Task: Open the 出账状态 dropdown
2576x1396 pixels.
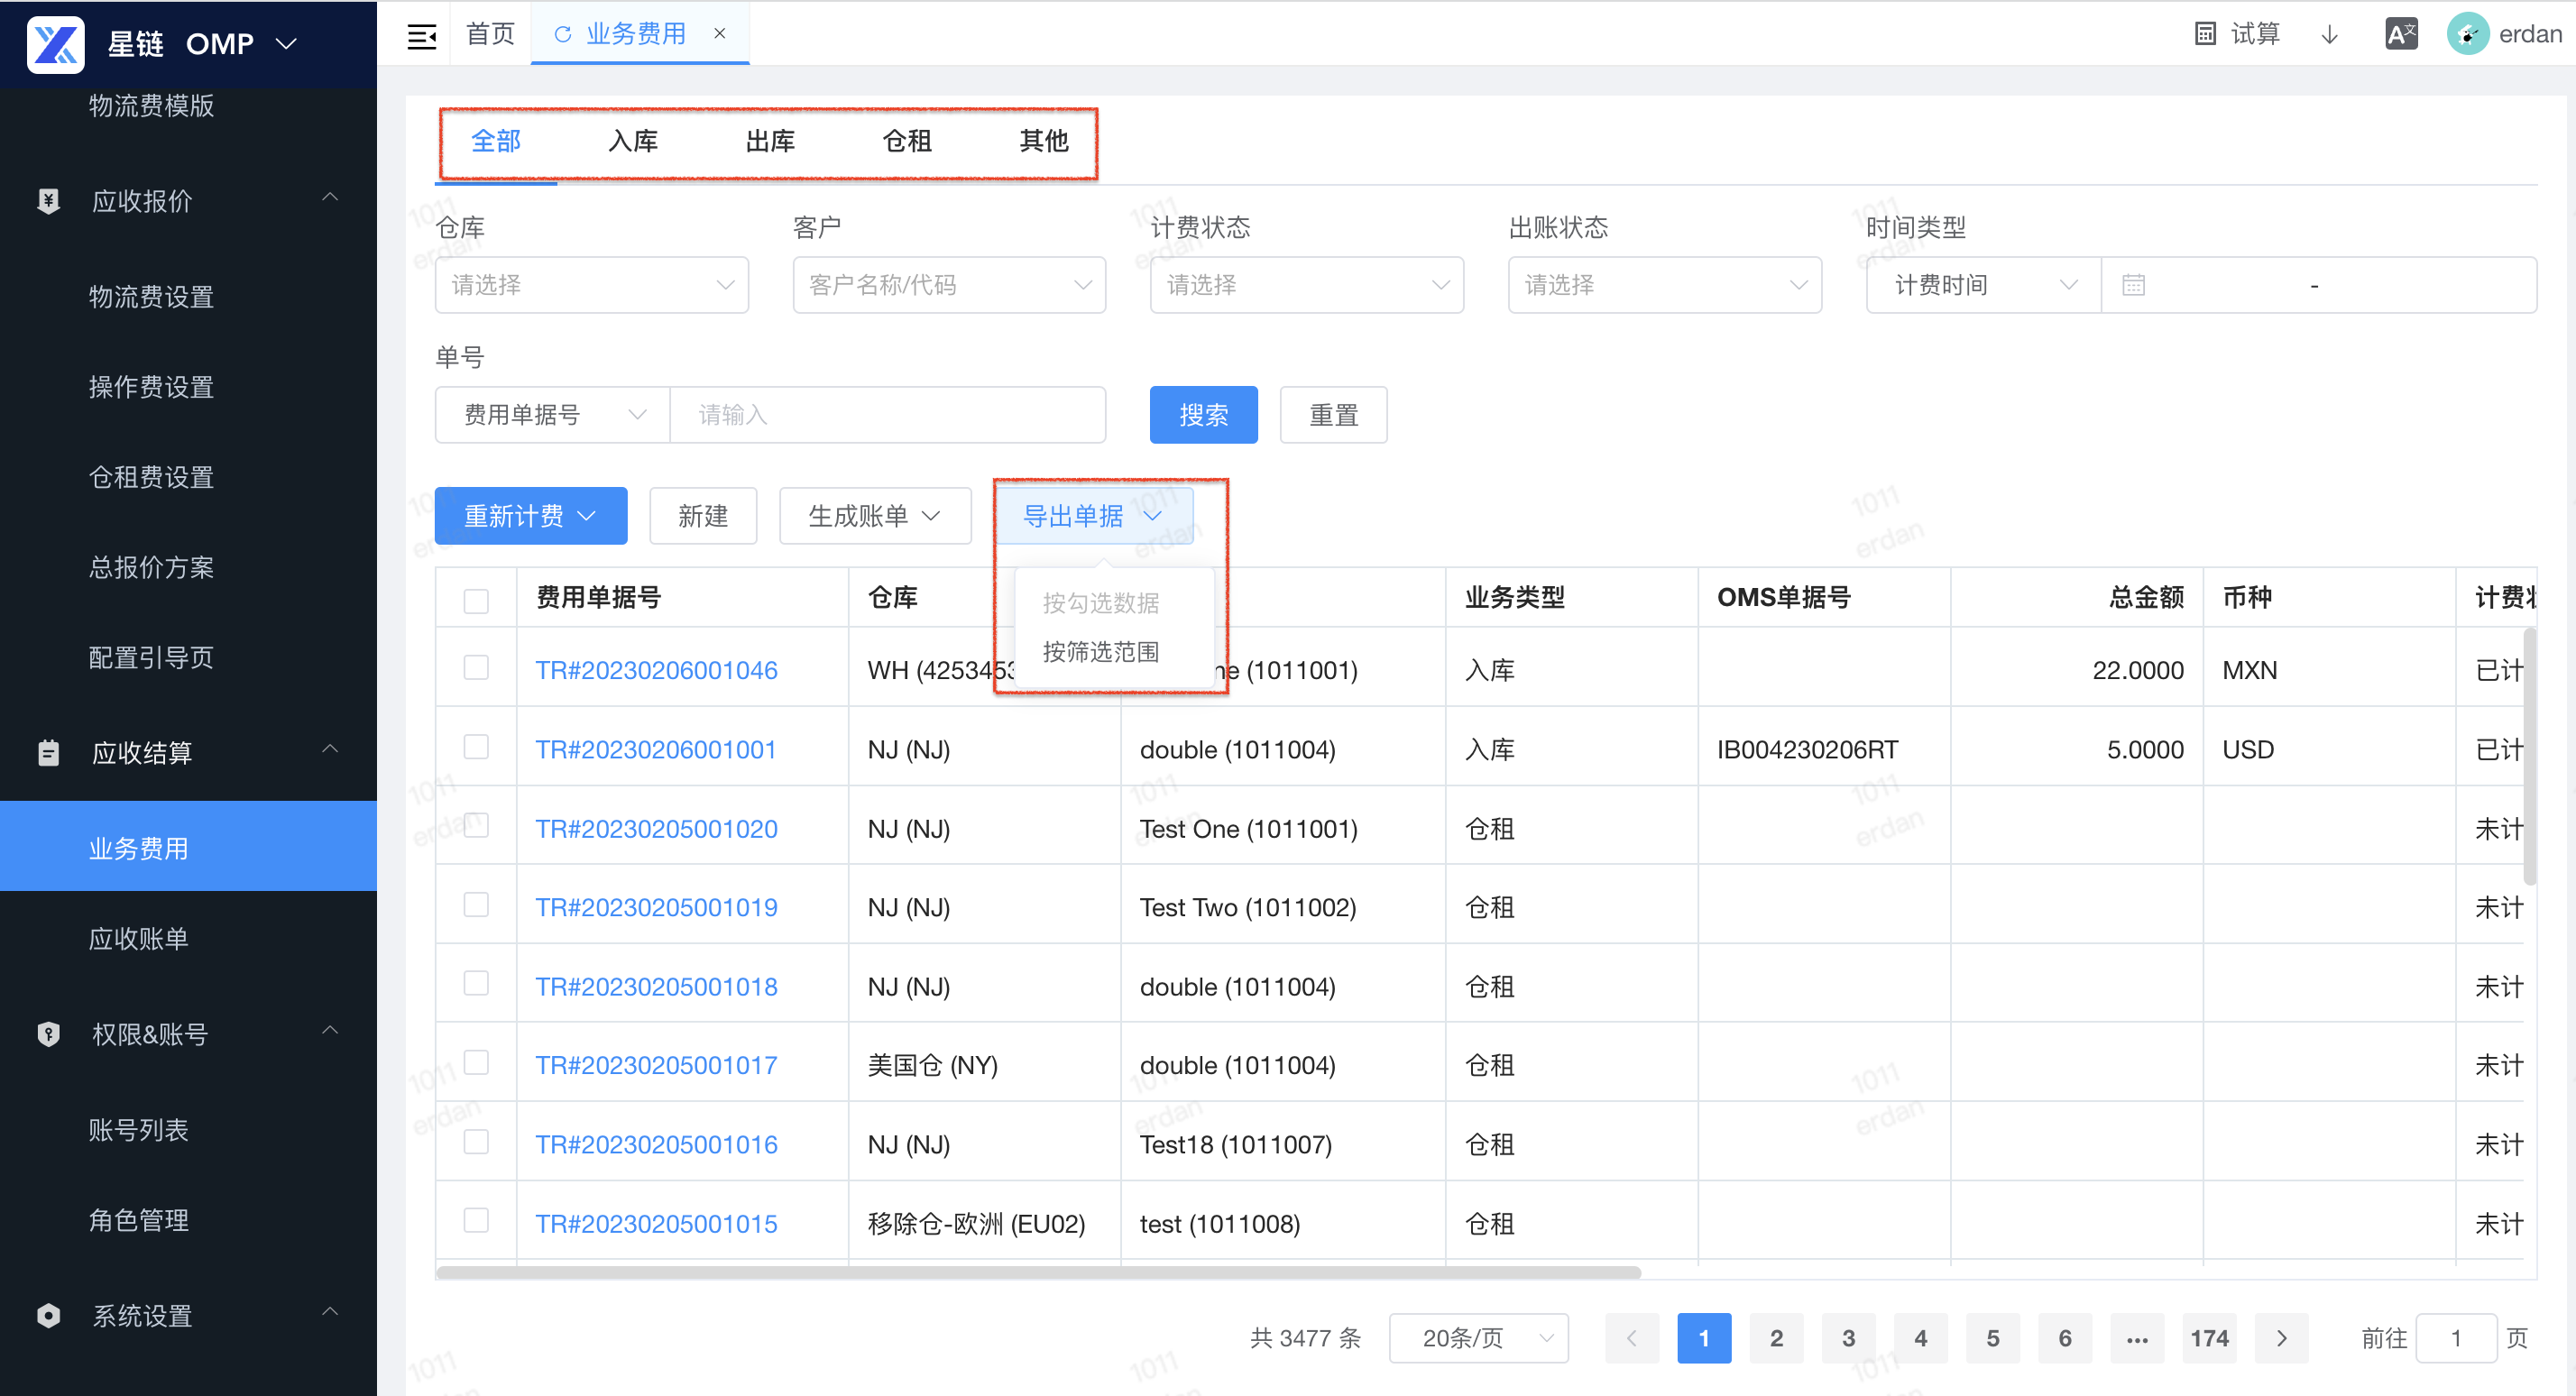Action: pos(1664,285)
